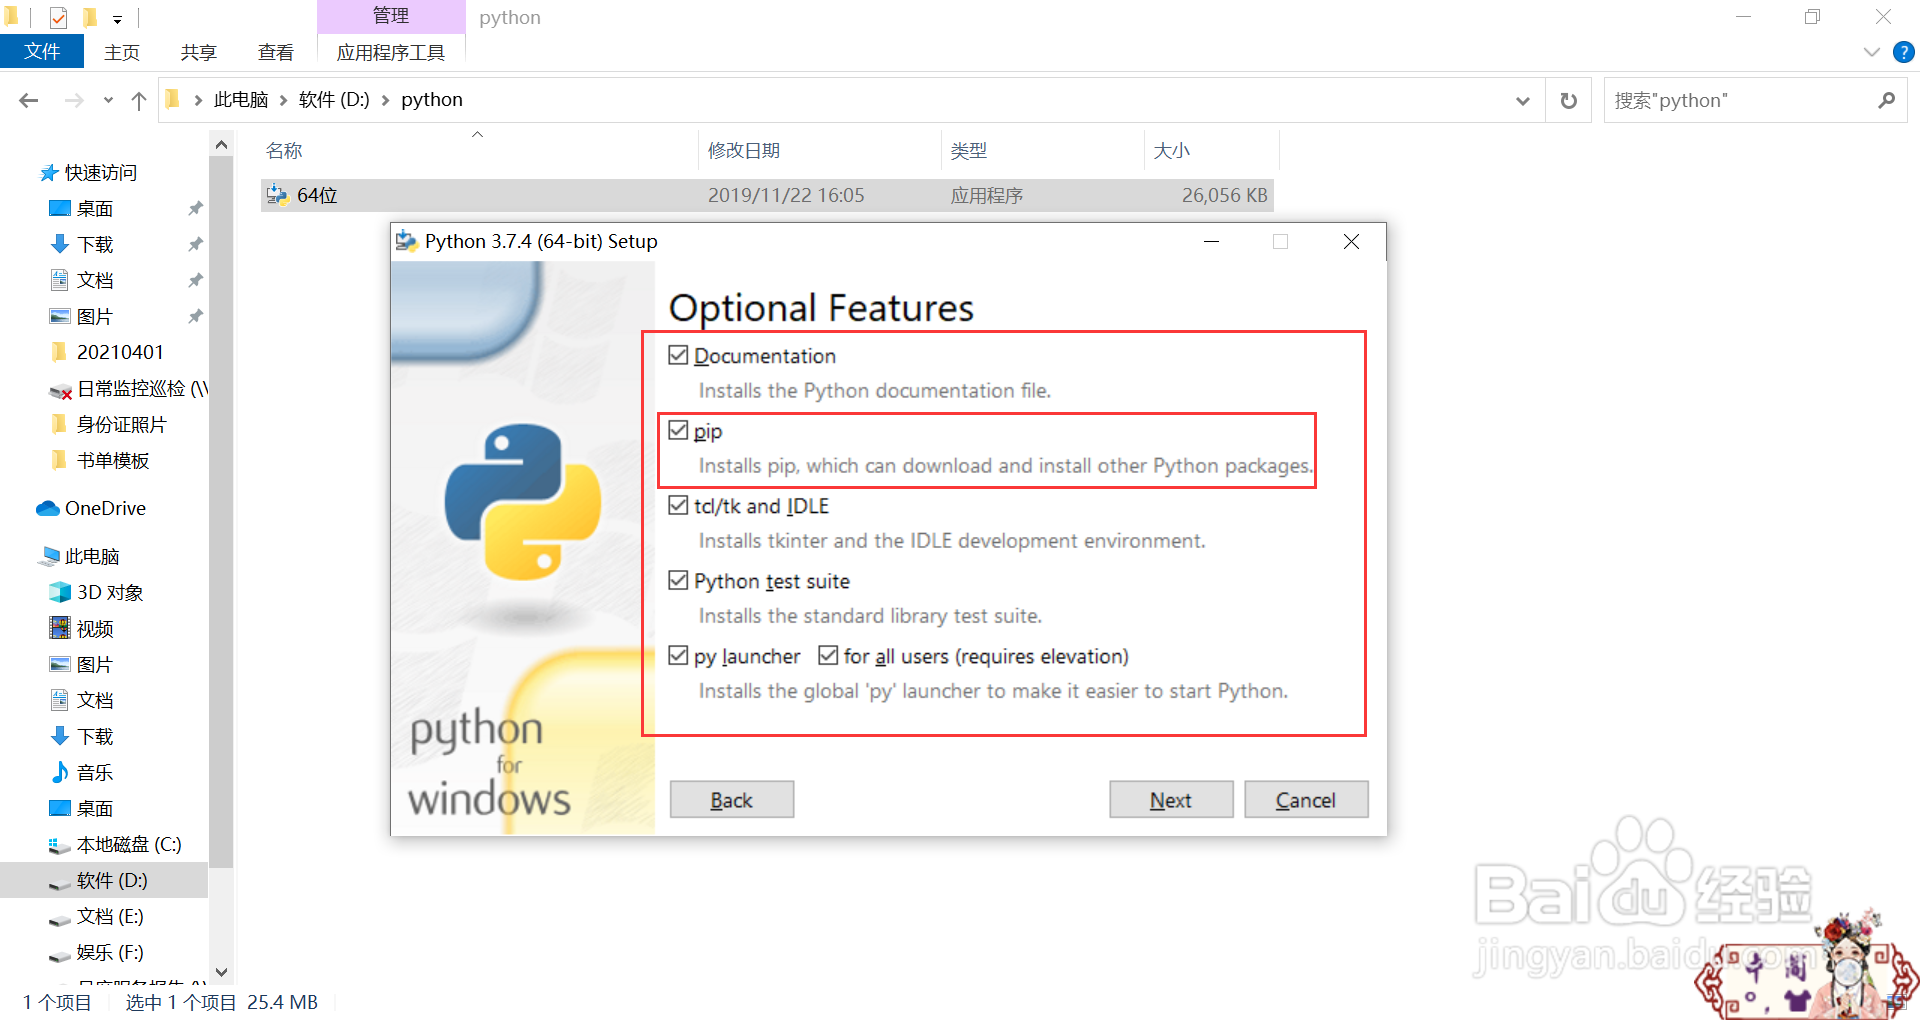The height and width of the screenshot is (1020, 1920).
Task: Open the 身份证照片 folder
Action: coord(121,425)
